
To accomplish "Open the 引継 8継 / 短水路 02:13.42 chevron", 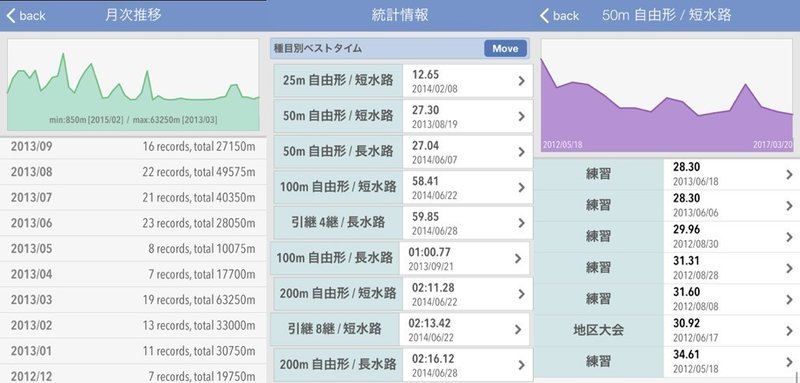I will tap(518, 329).
